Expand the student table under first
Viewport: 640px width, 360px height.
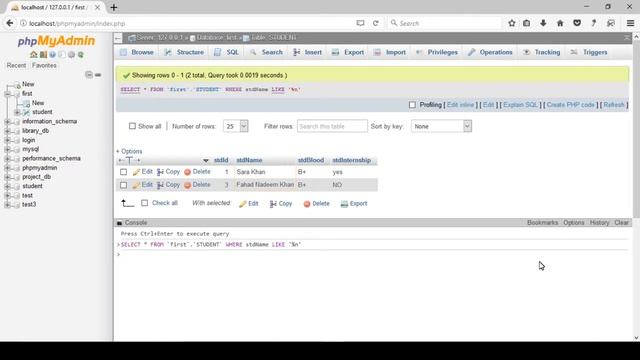point(17,112)
